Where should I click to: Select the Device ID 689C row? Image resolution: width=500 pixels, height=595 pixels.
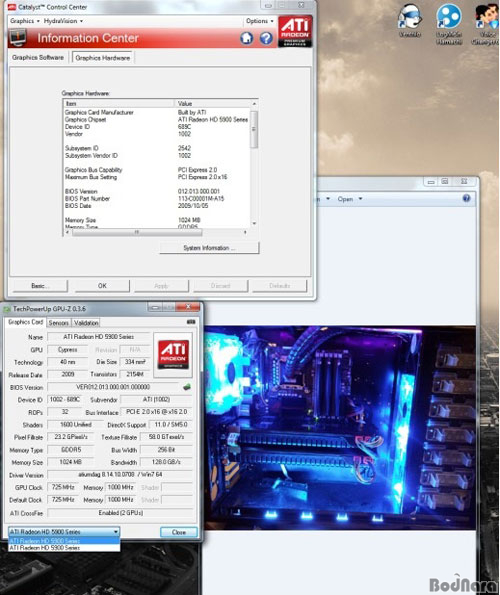[157, 127]
